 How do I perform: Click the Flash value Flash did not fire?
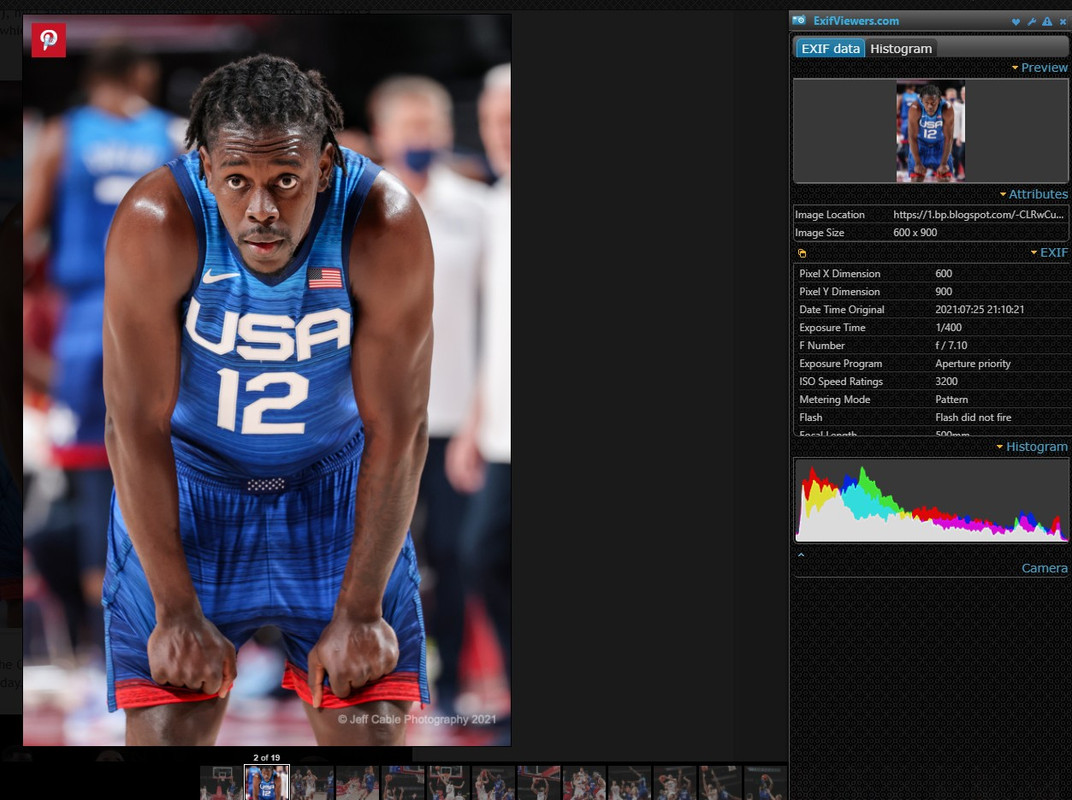(973, 417)
